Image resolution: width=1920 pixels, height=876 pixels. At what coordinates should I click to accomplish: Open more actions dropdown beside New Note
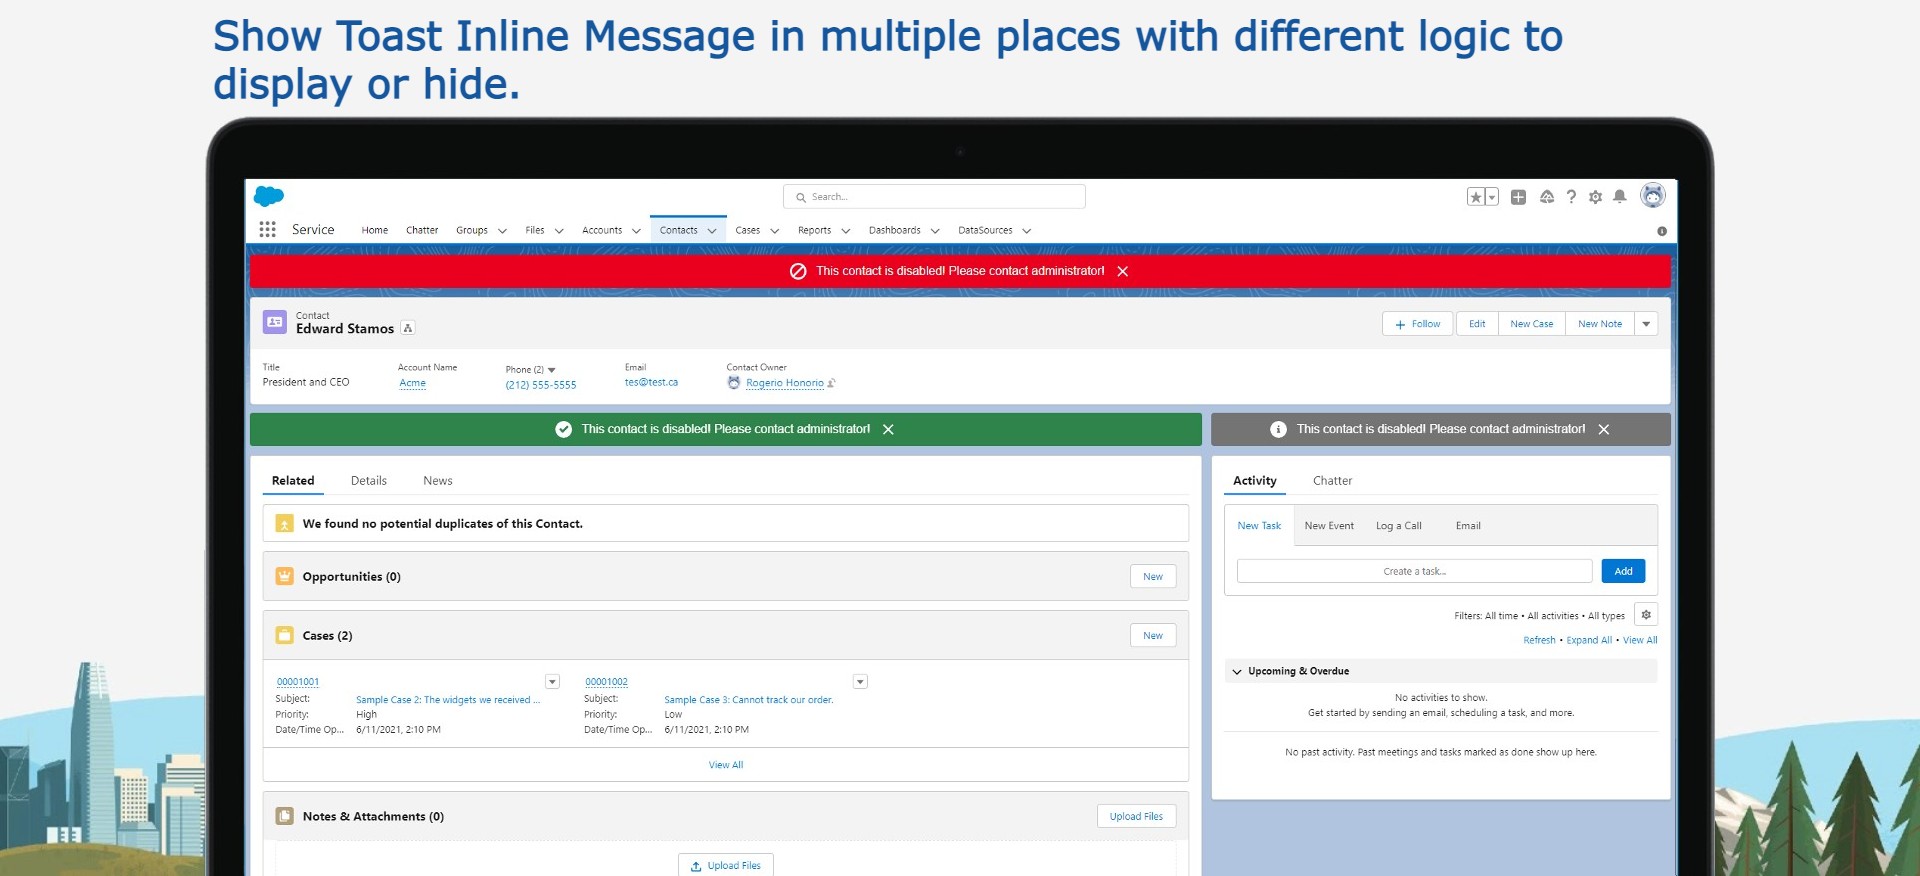(x=1646, y=324)
